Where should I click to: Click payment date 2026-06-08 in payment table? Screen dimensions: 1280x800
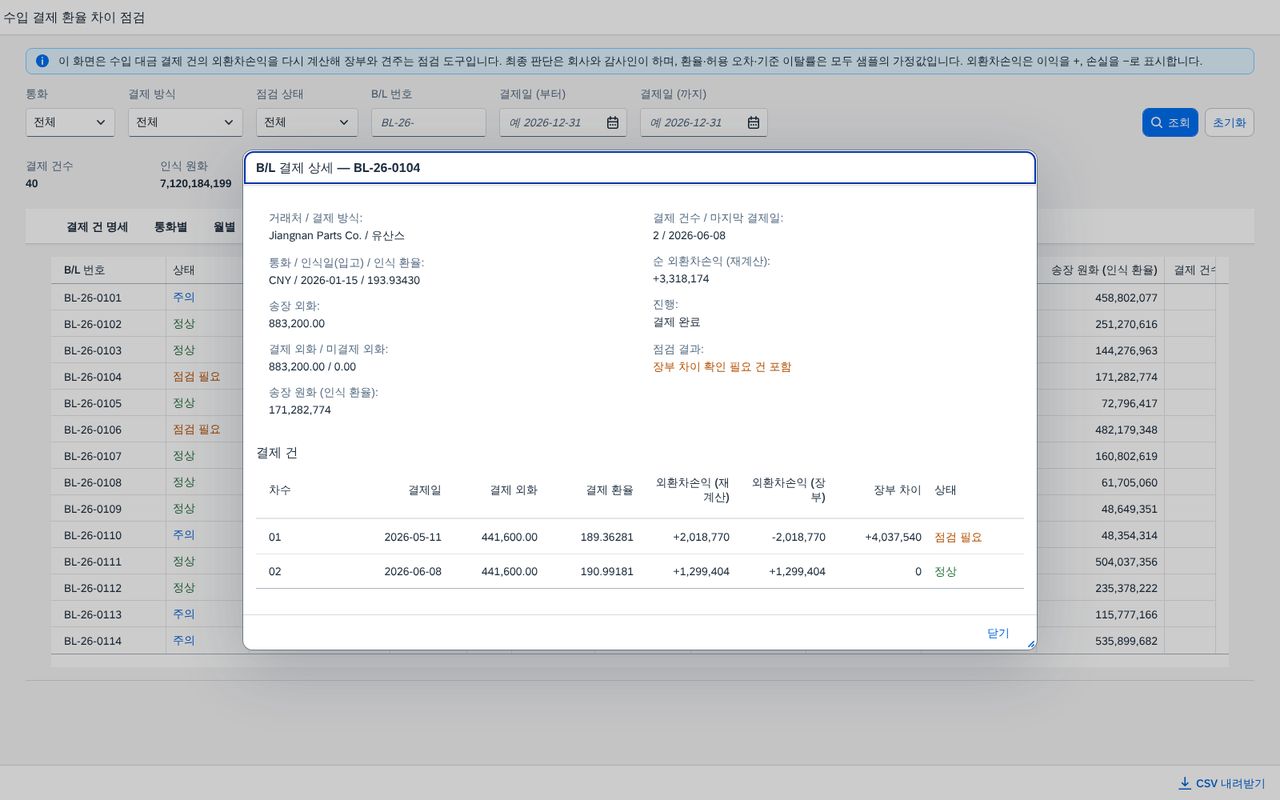(412, 572)
